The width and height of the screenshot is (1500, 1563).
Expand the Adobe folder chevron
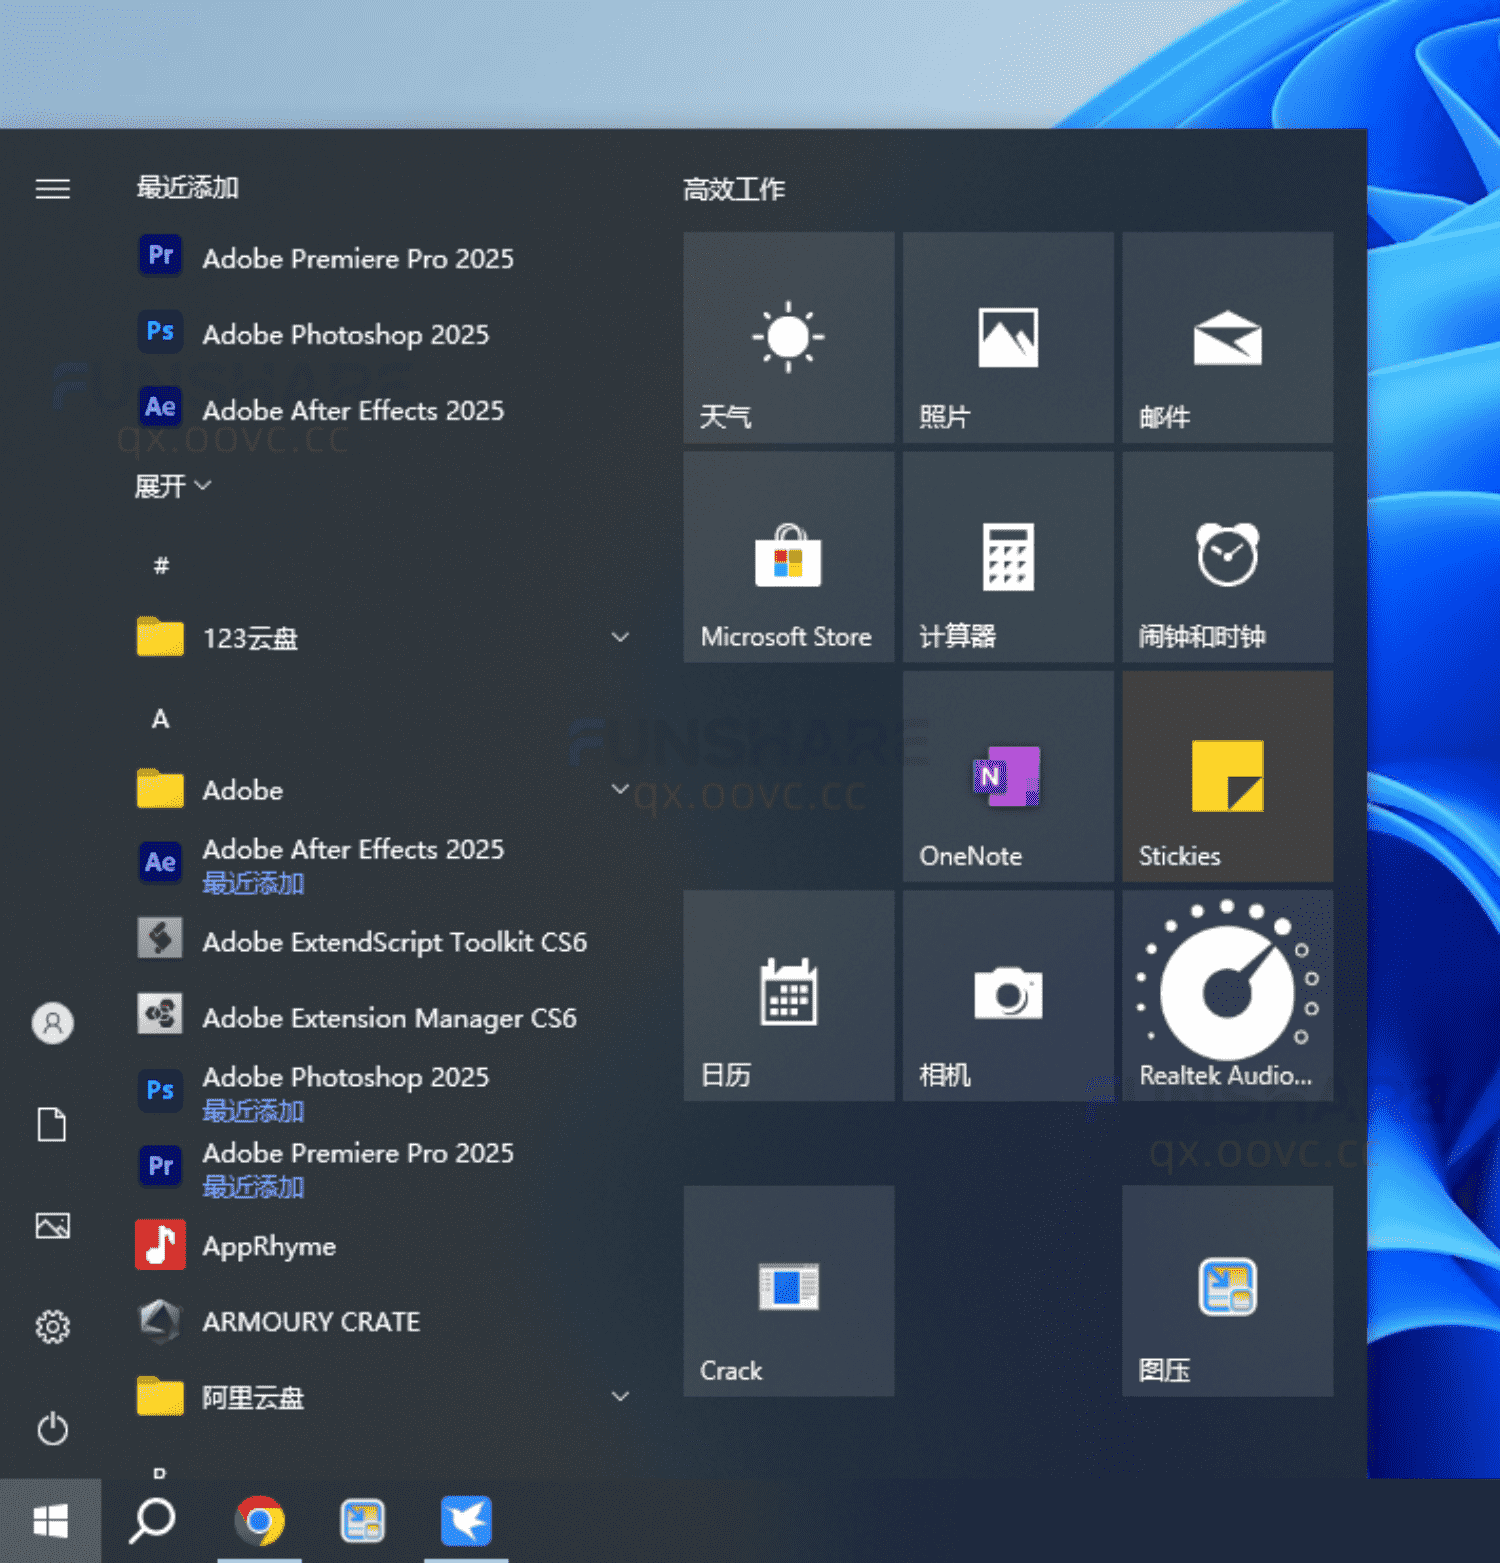point(621,789)
